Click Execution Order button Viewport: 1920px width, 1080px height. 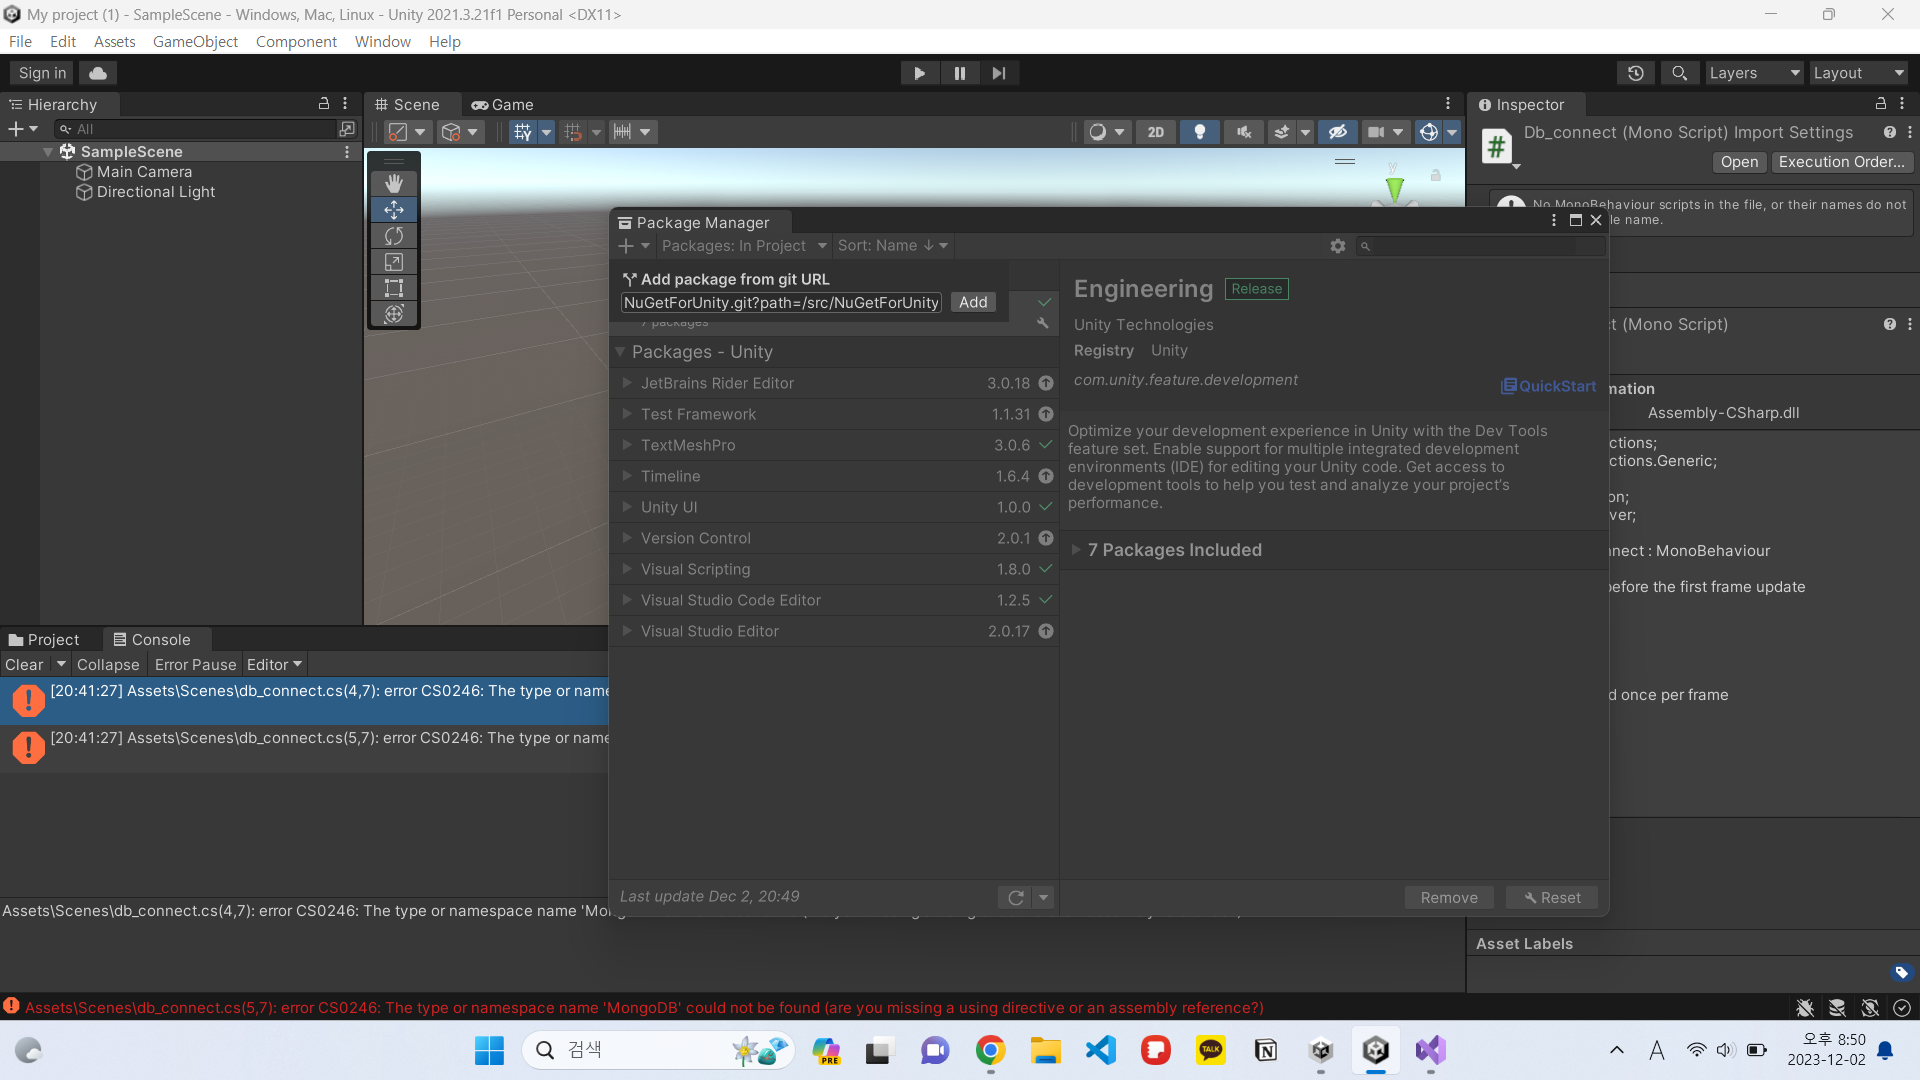click(1842, 162)
